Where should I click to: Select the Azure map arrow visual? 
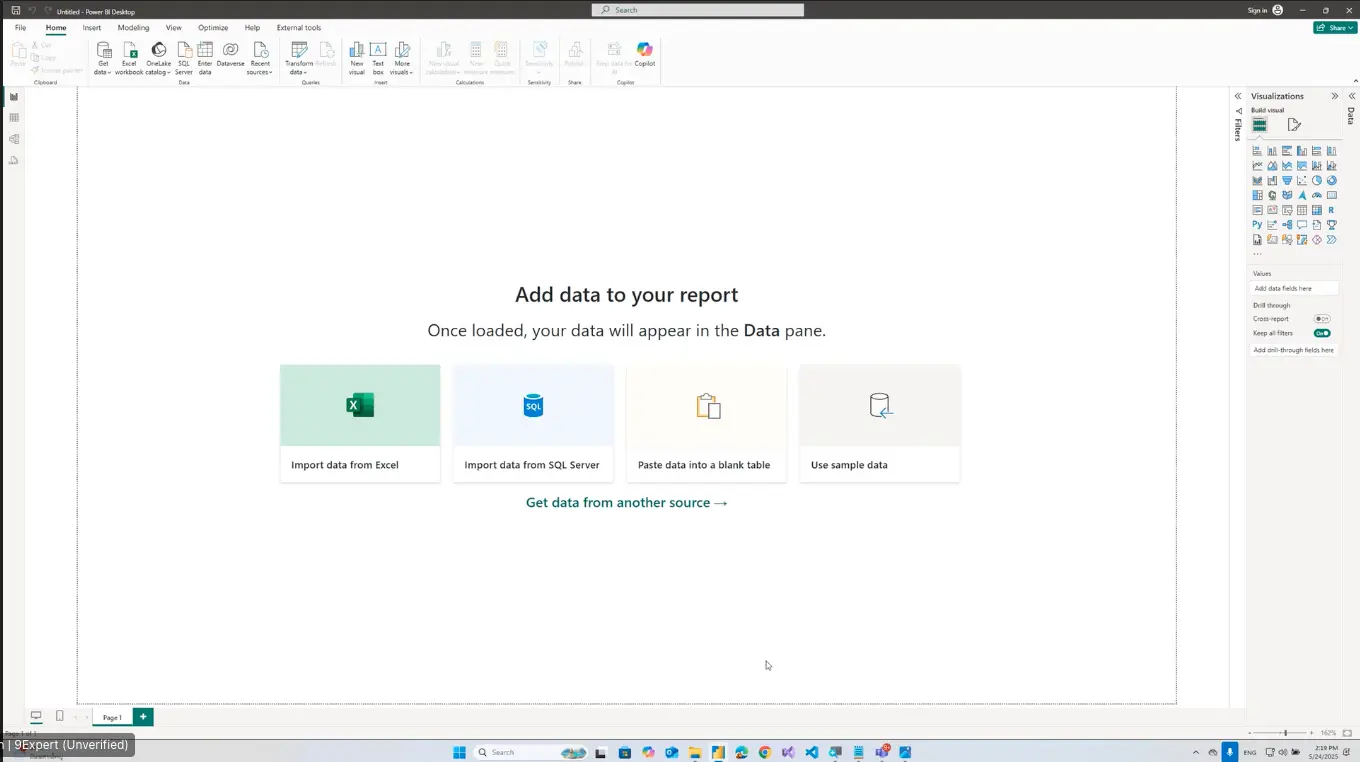tap(1302, 195)
